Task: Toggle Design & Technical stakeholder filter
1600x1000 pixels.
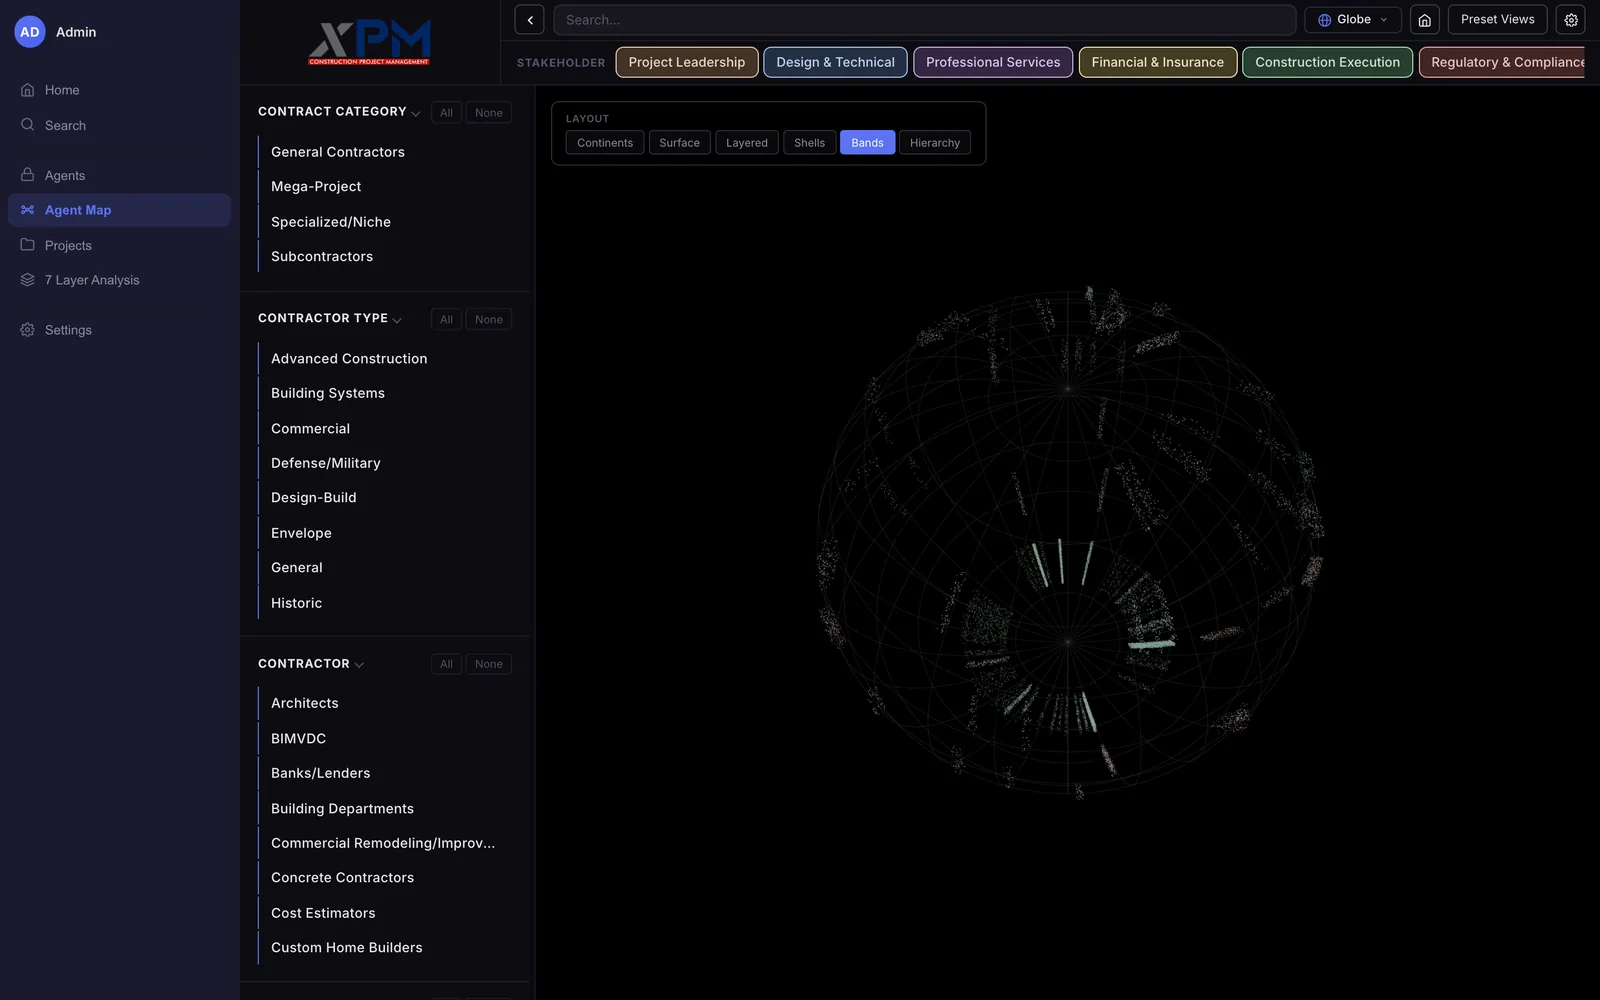Action: (x=835, y=62)
